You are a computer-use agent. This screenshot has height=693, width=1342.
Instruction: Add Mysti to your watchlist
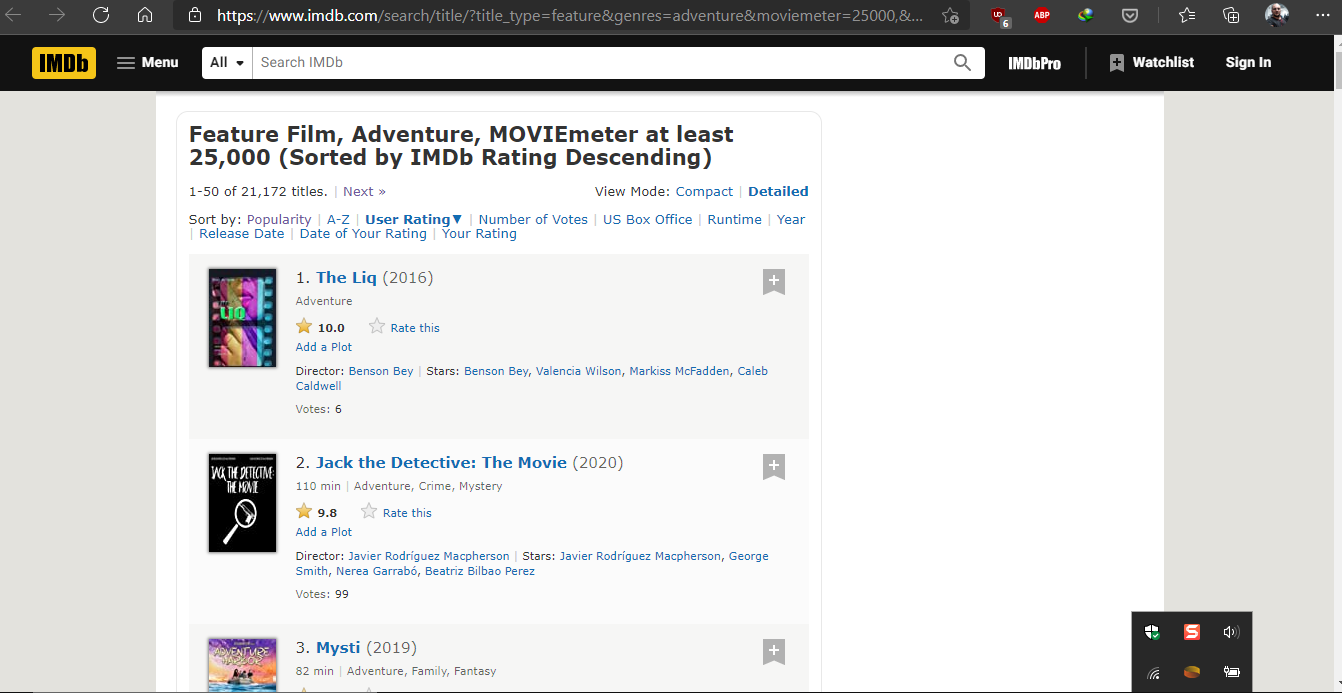[x=773, y=651]
